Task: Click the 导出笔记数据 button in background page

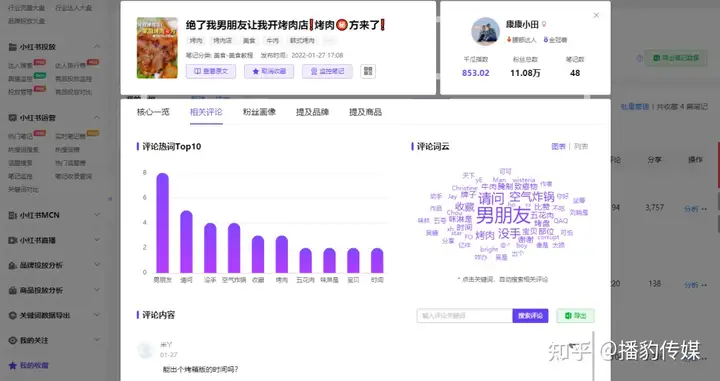Action: click(676, 58)
